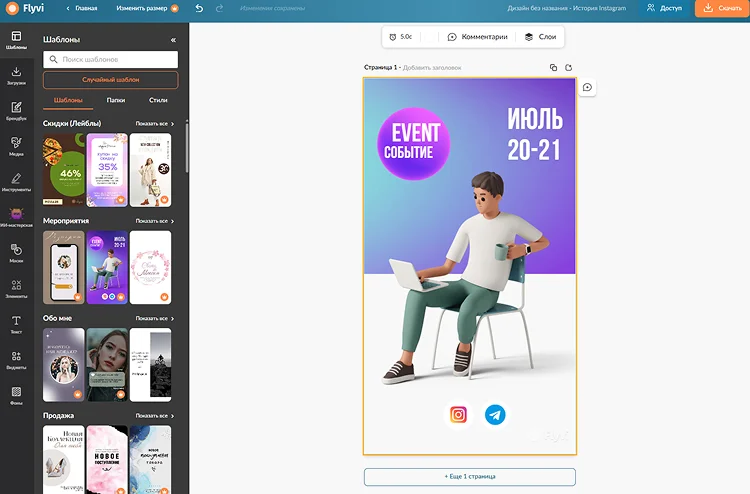
Task: Expand Показать все for Скидки (Лейблы)
Action: click(x=154, y=123)
